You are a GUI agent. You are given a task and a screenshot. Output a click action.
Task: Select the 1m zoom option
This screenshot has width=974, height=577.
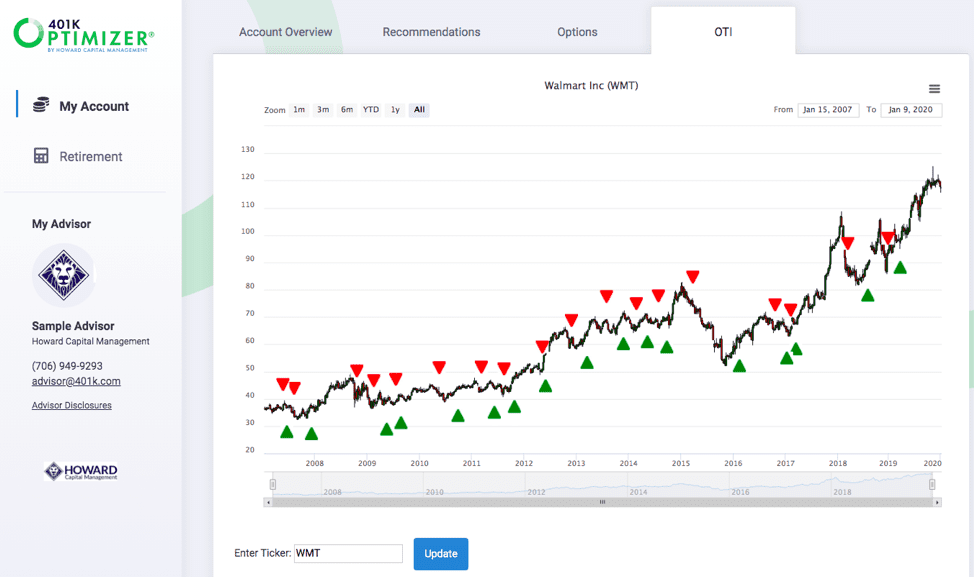tap(298, 110)
